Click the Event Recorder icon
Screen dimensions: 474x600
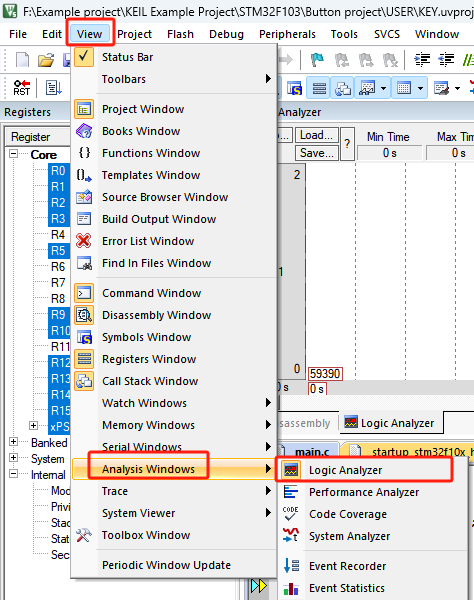pos(291,566)
